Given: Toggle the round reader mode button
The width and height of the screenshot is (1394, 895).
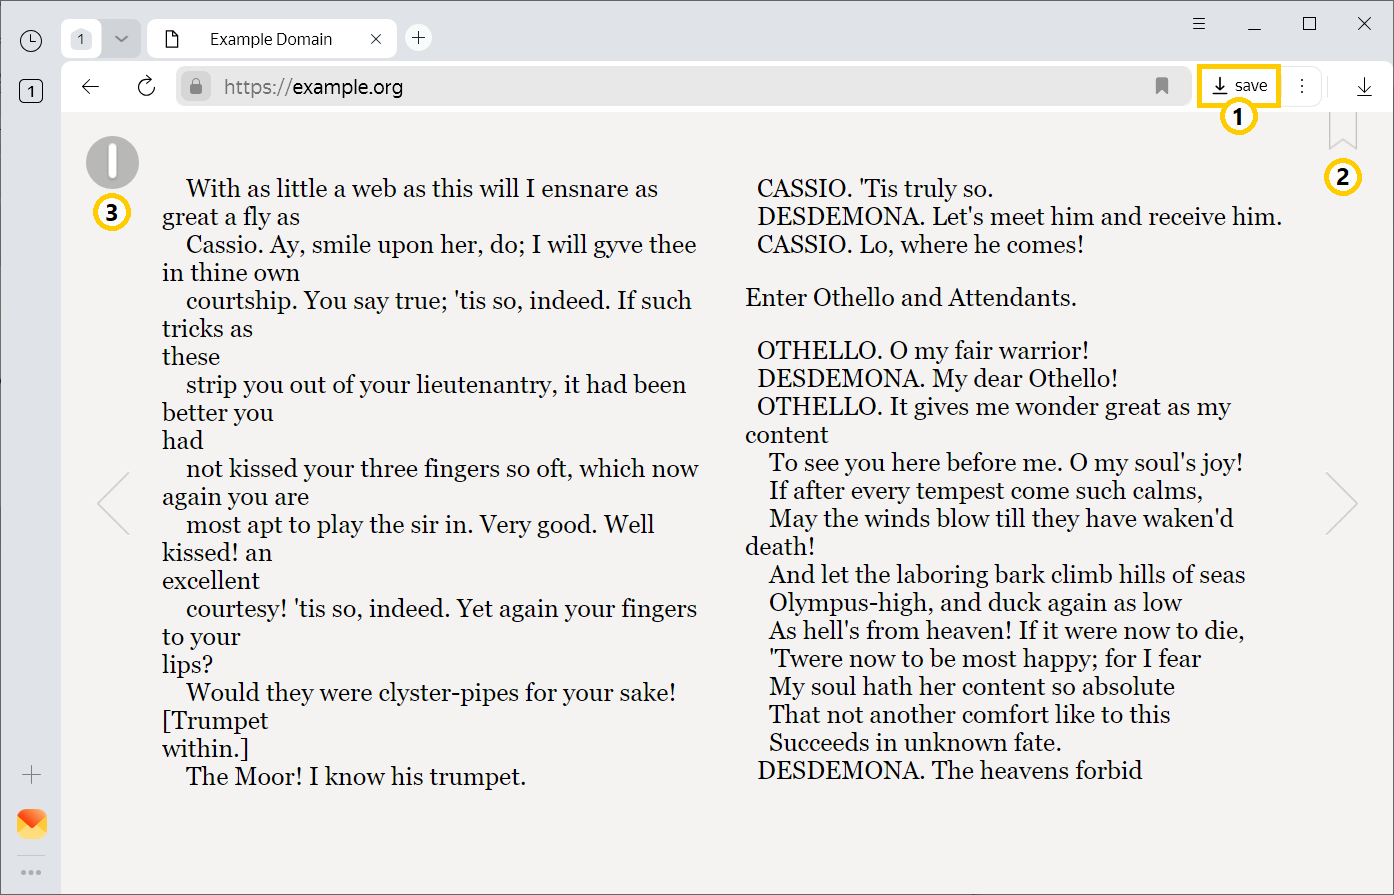Looking at the screenshot, I should (x=112, y=162).
